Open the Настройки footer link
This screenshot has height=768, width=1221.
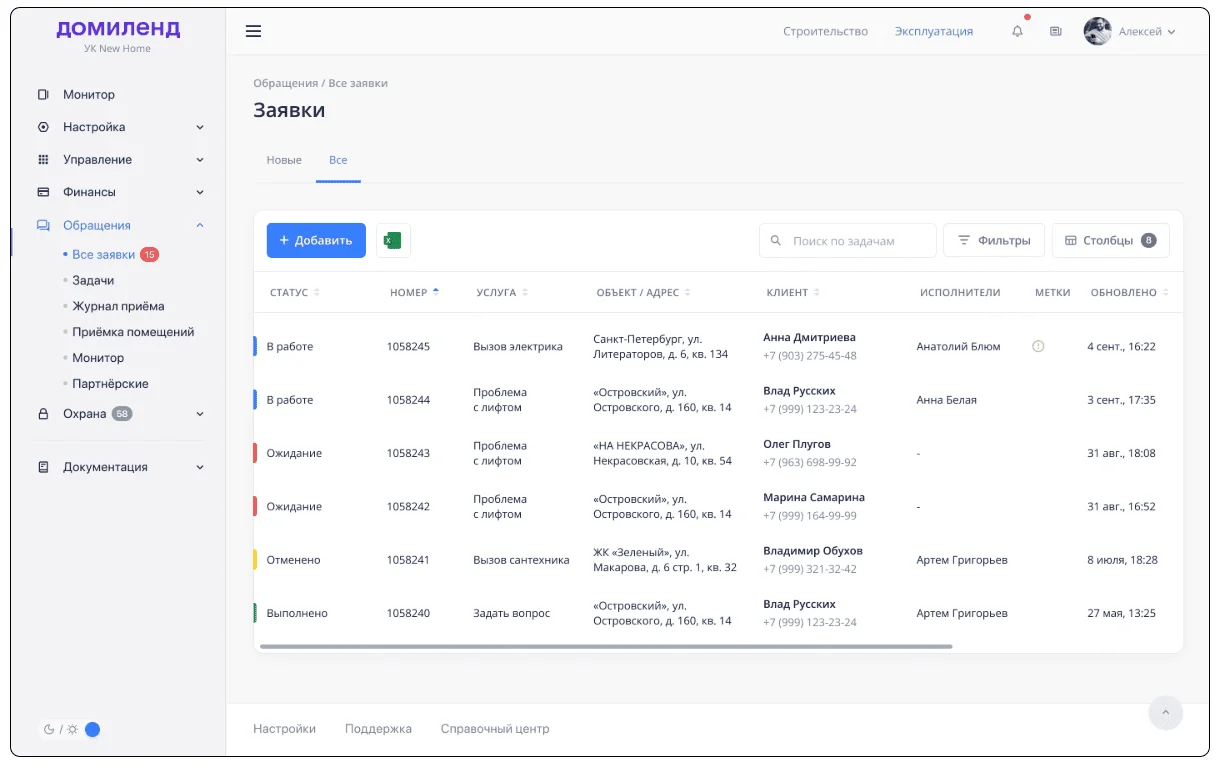(x=284, y=729)
